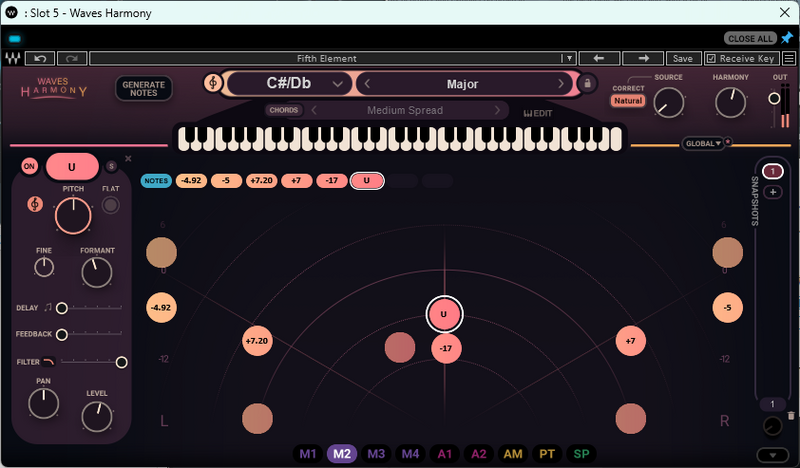Image resolution: width=800 pixels, height=468 pixels.
Task: Click the PITCH knob
Action: coord(73,216)
